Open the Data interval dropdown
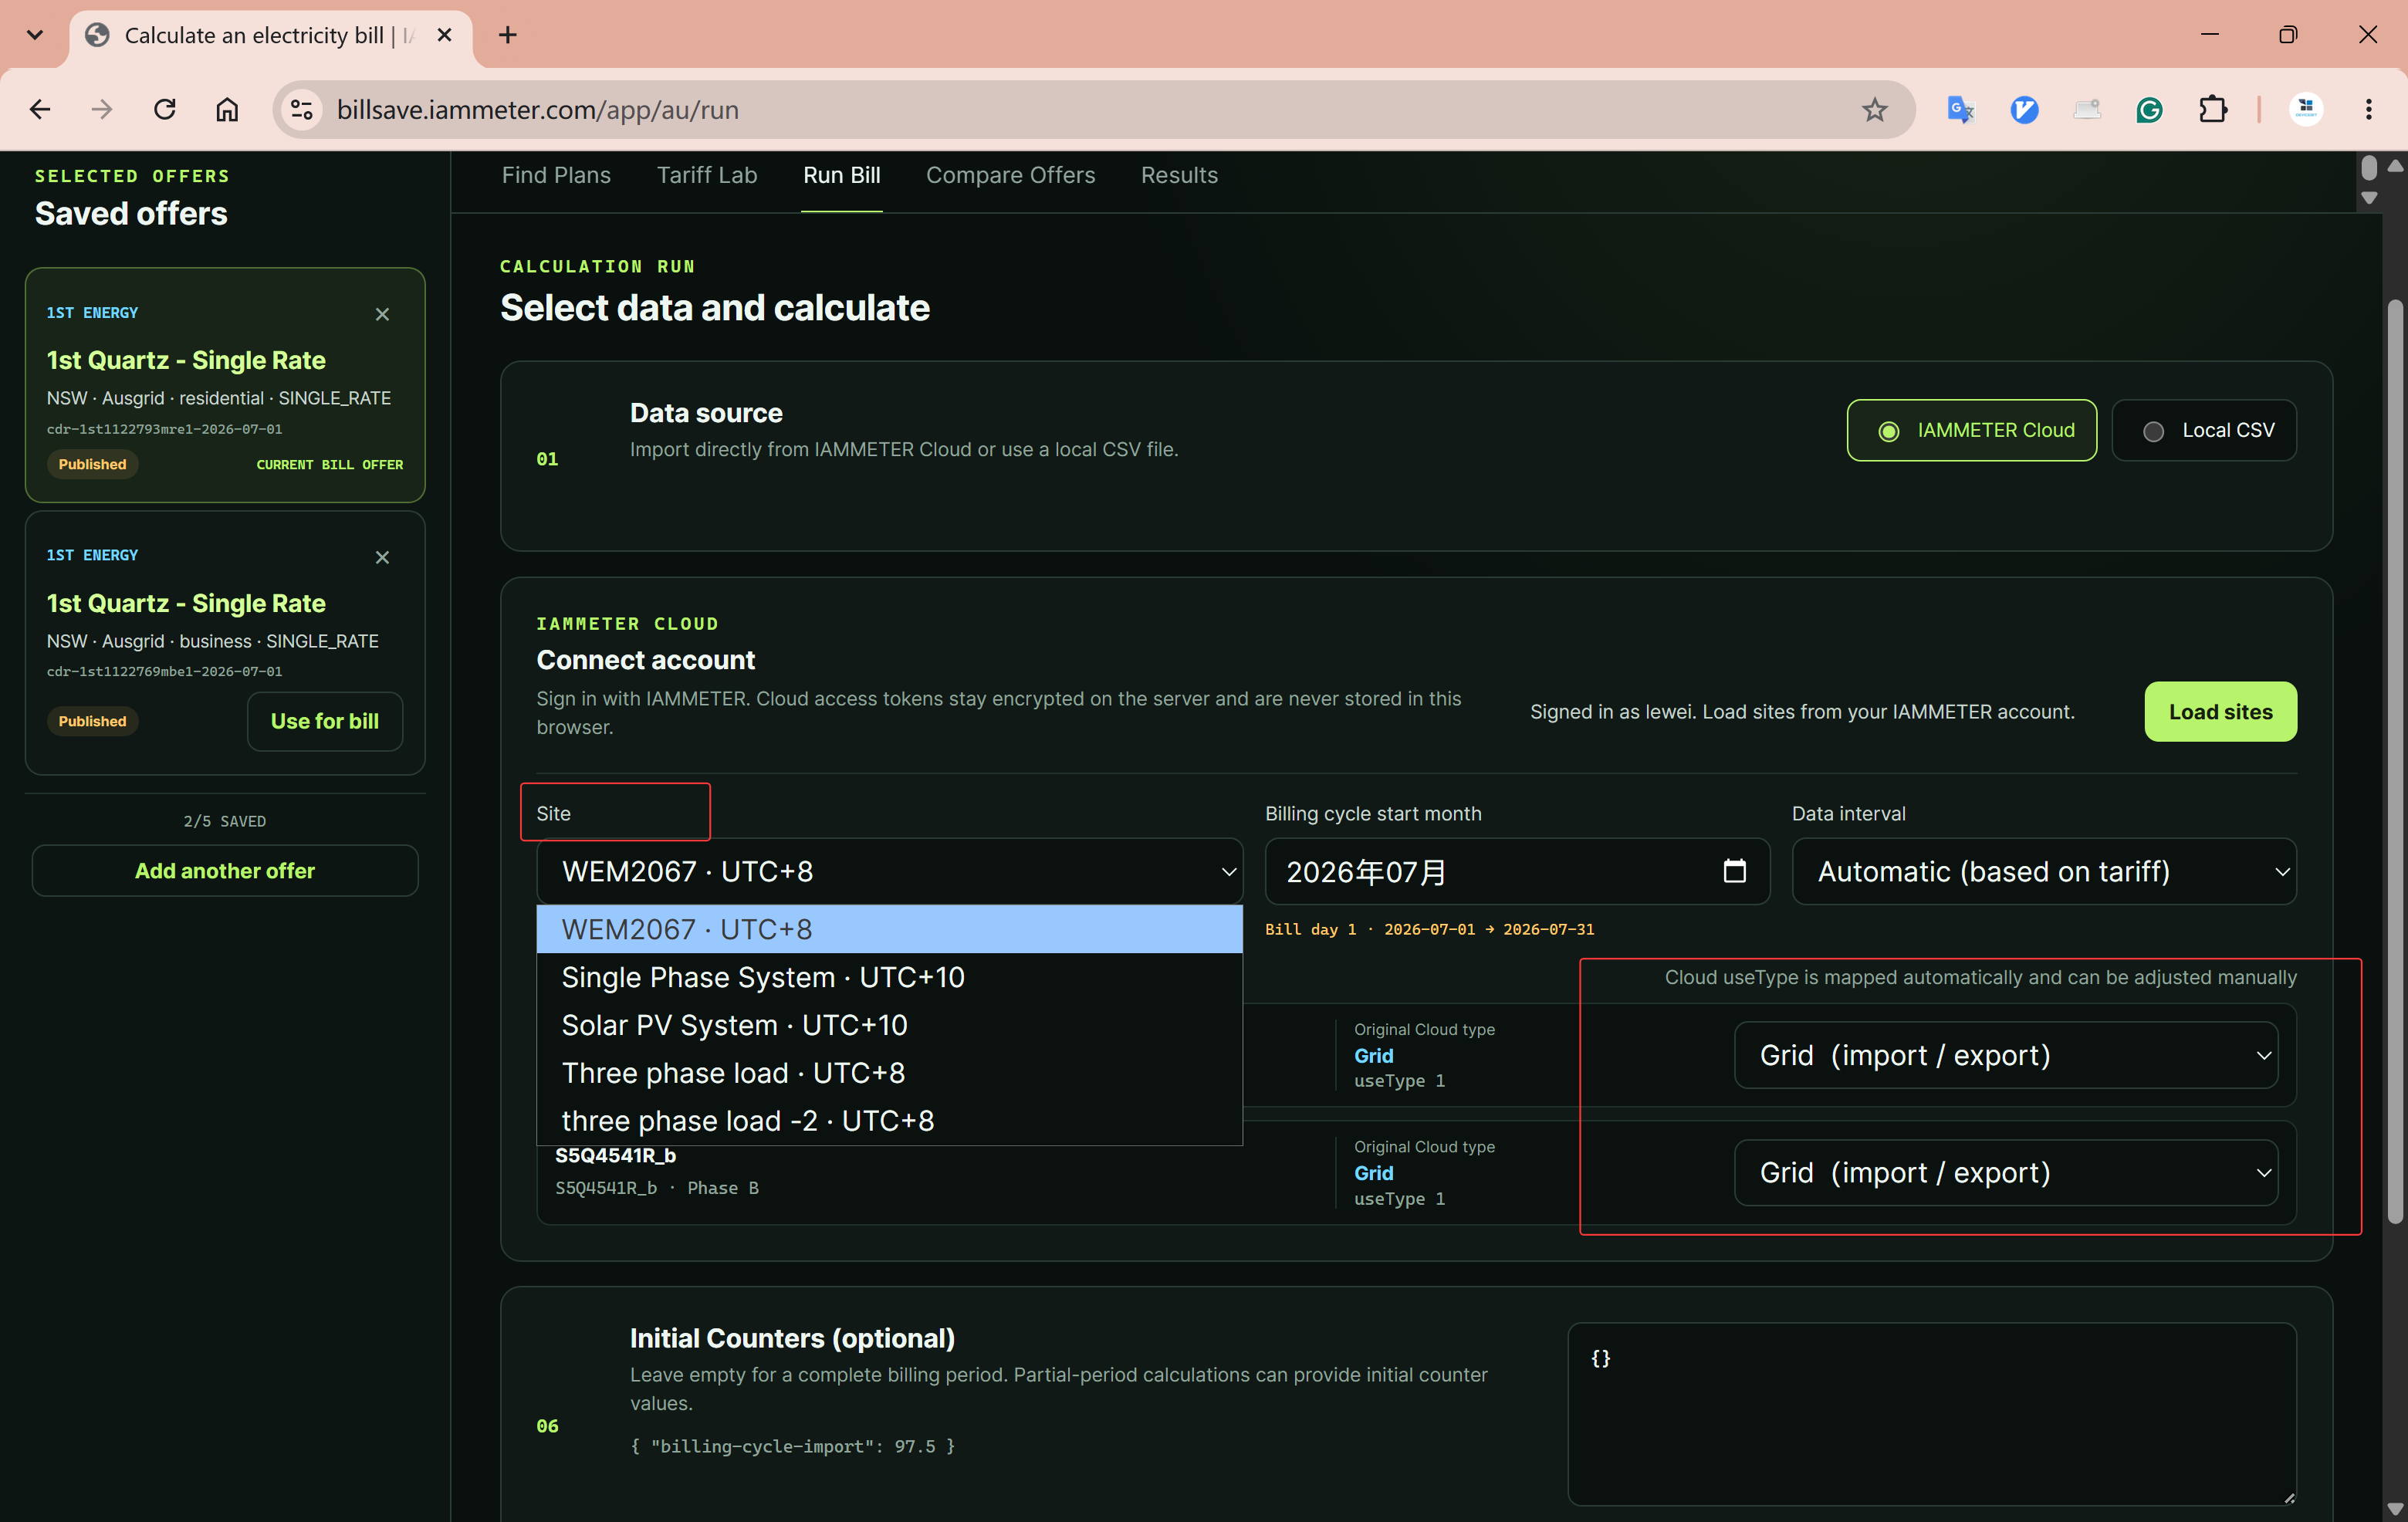Viewport: 2408px width, 1522px height. click(x=2044, y=871)
